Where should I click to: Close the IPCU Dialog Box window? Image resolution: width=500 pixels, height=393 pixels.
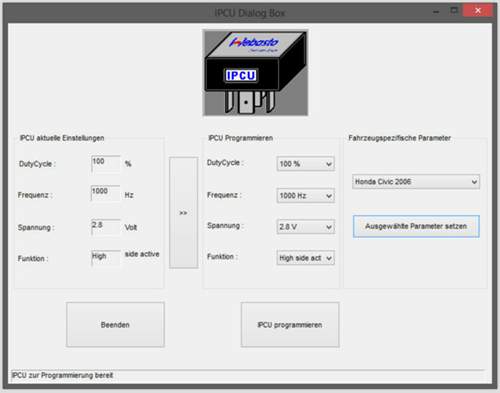point(478,11)
